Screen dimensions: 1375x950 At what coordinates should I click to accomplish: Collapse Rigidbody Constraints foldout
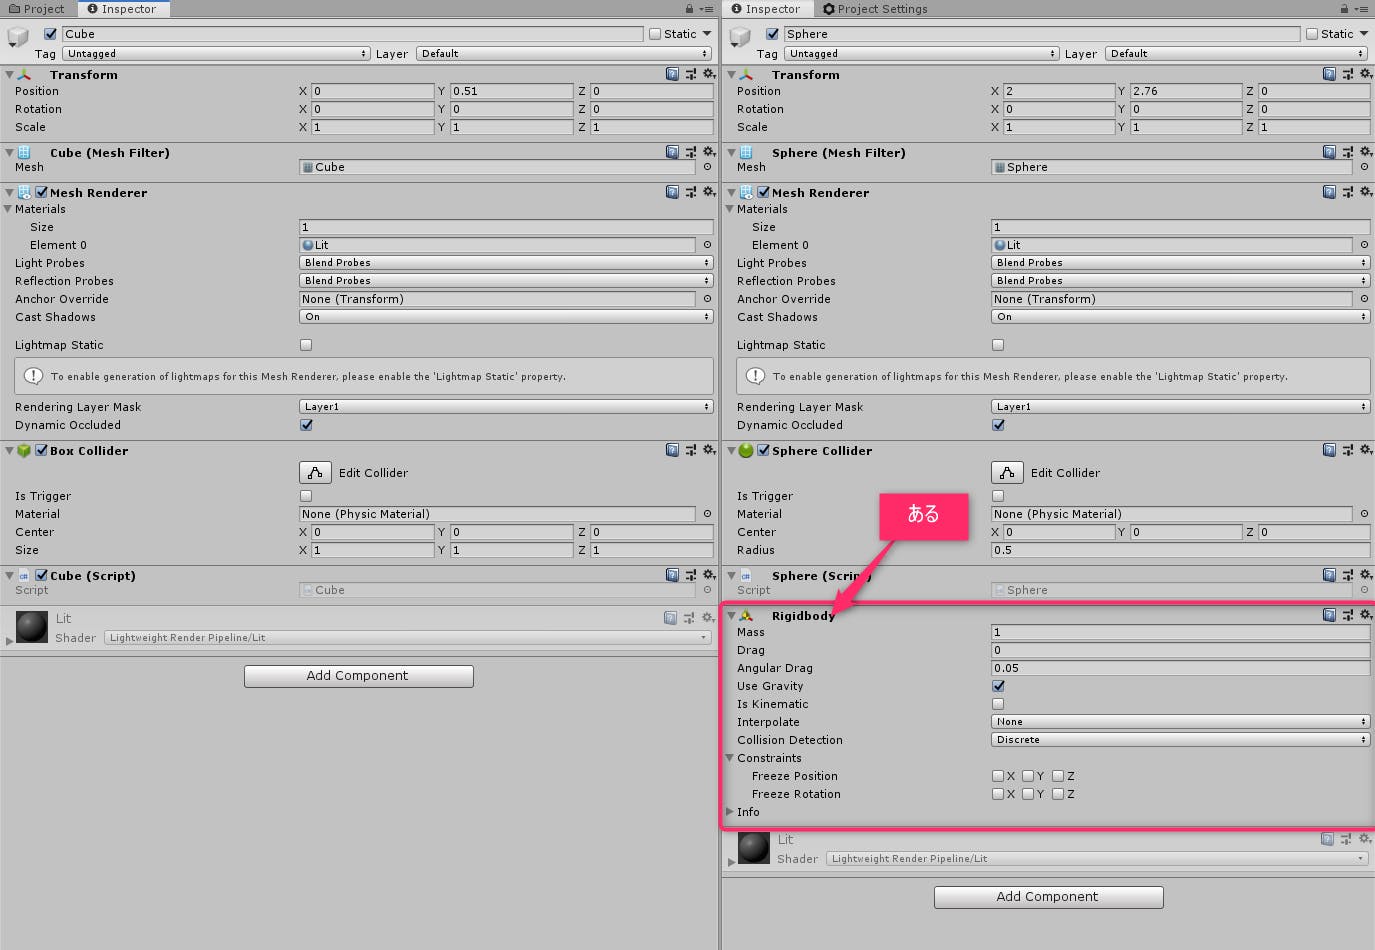730,758
